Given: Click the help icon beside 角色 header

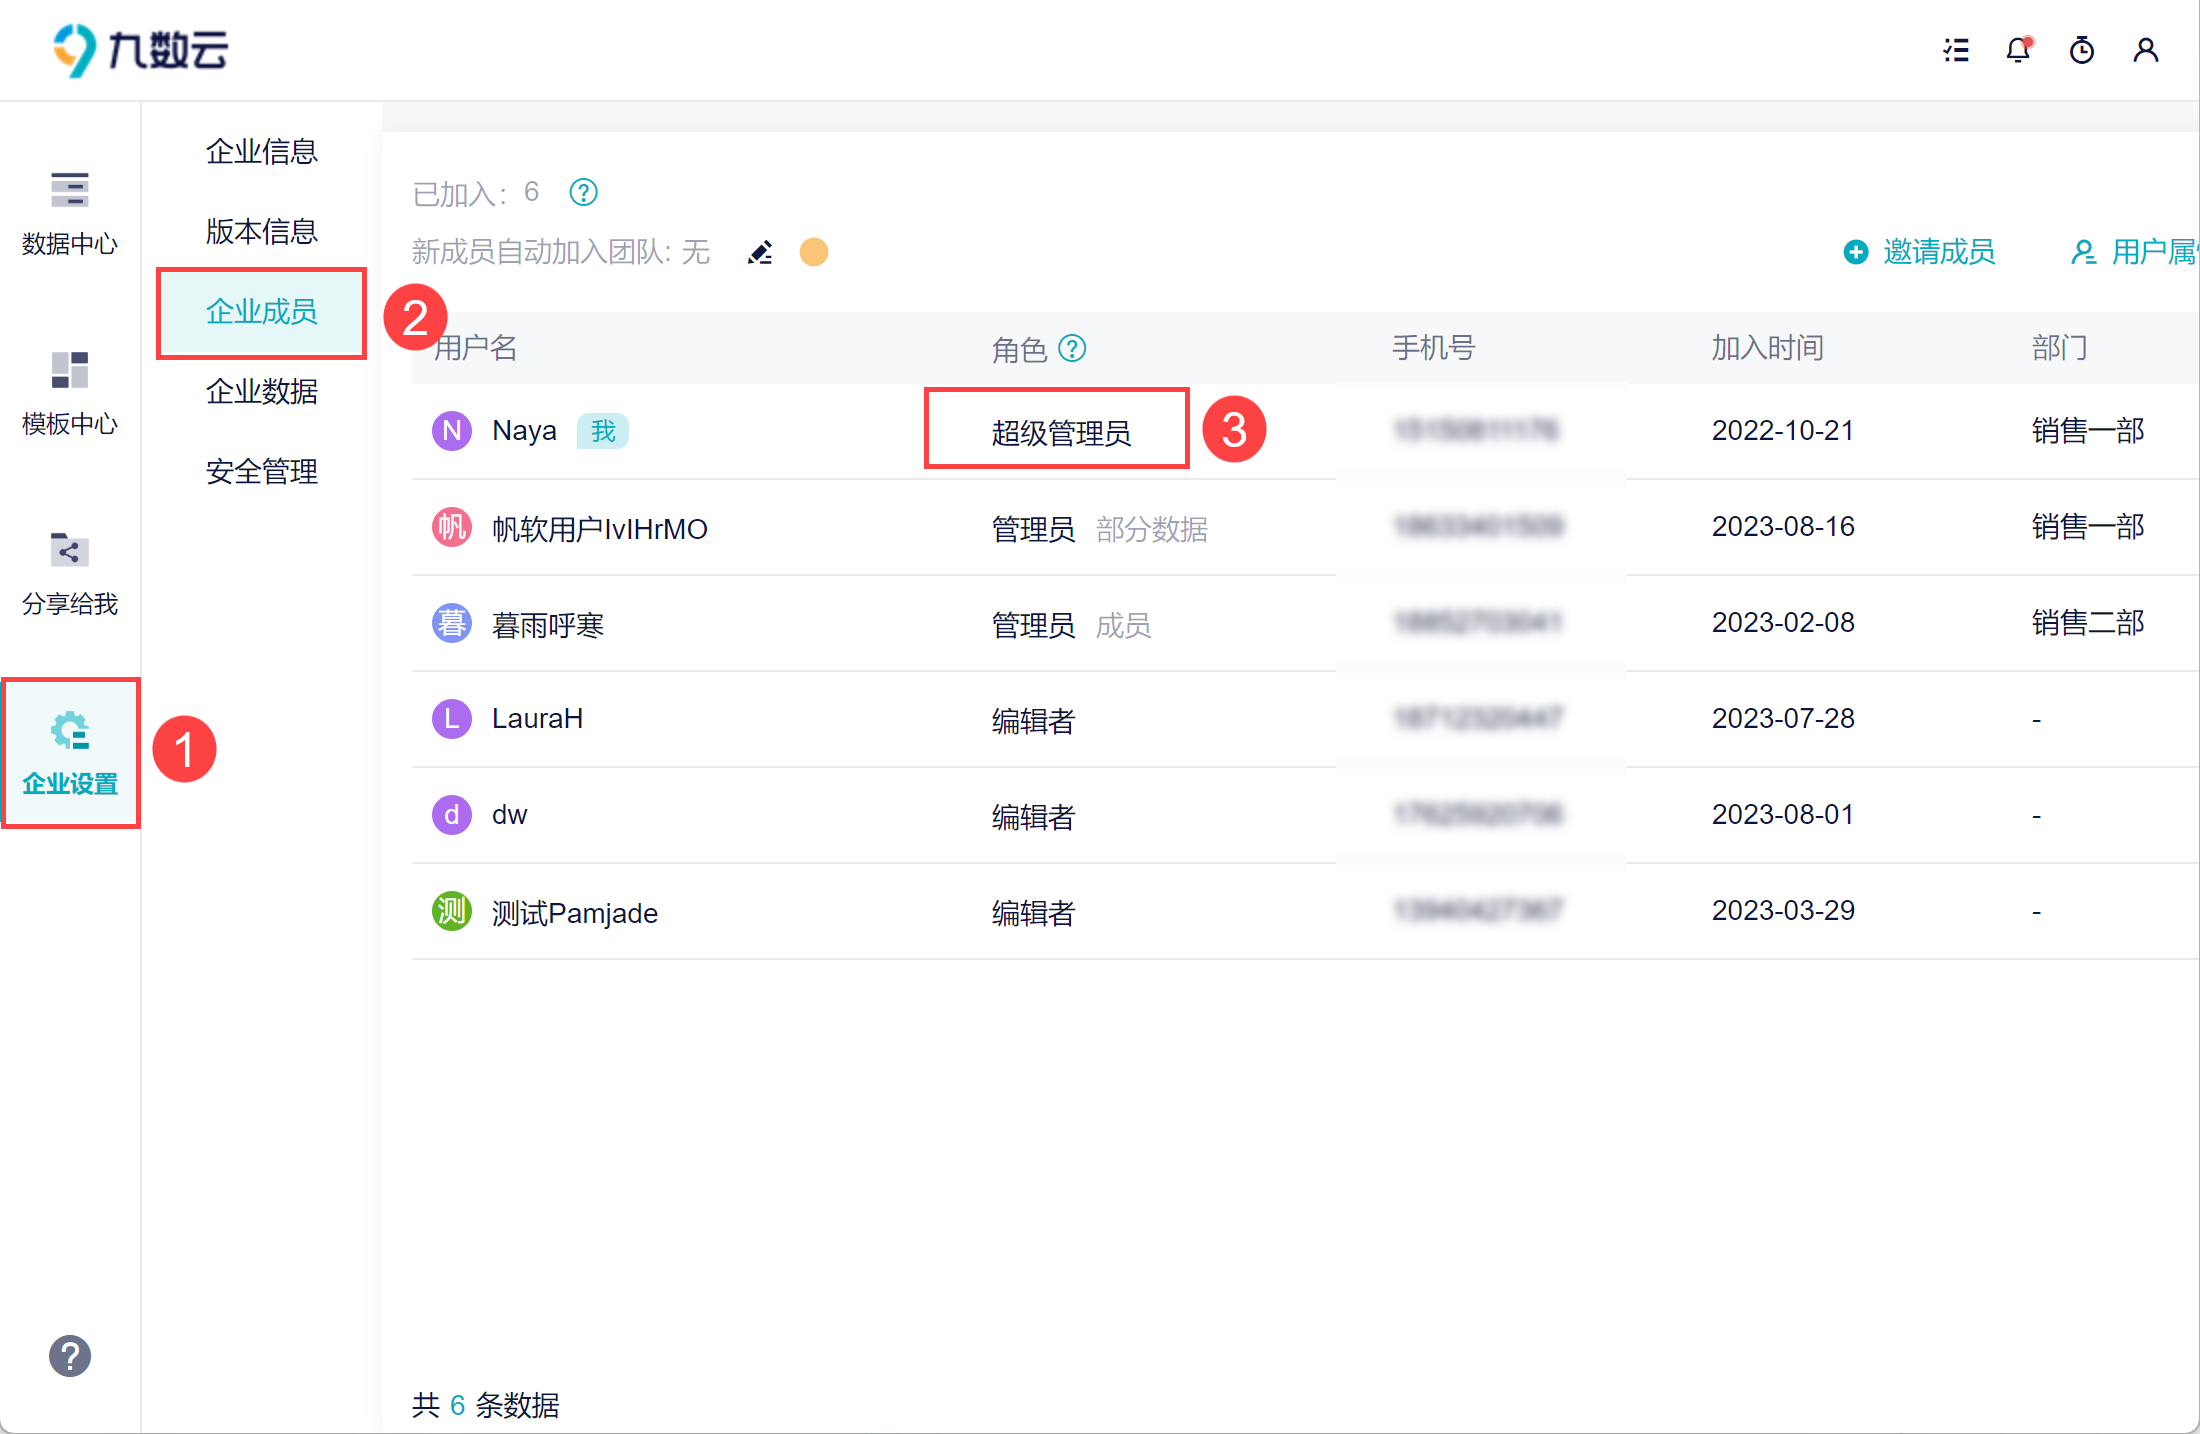Looking at the screenshot, I should [x=1072, y=348].
